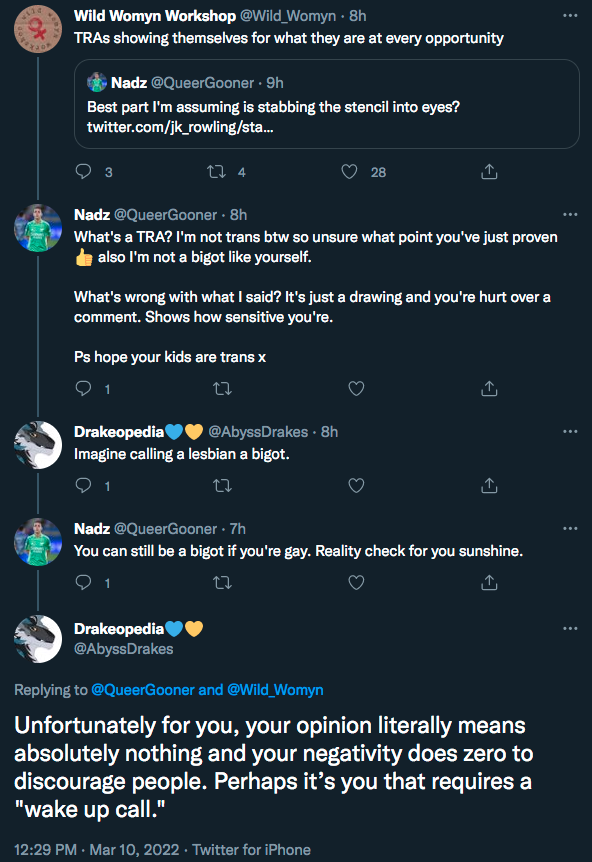
Task: Like Nadz's 'What's a TRA?' tweet
Action: (356, 389)
